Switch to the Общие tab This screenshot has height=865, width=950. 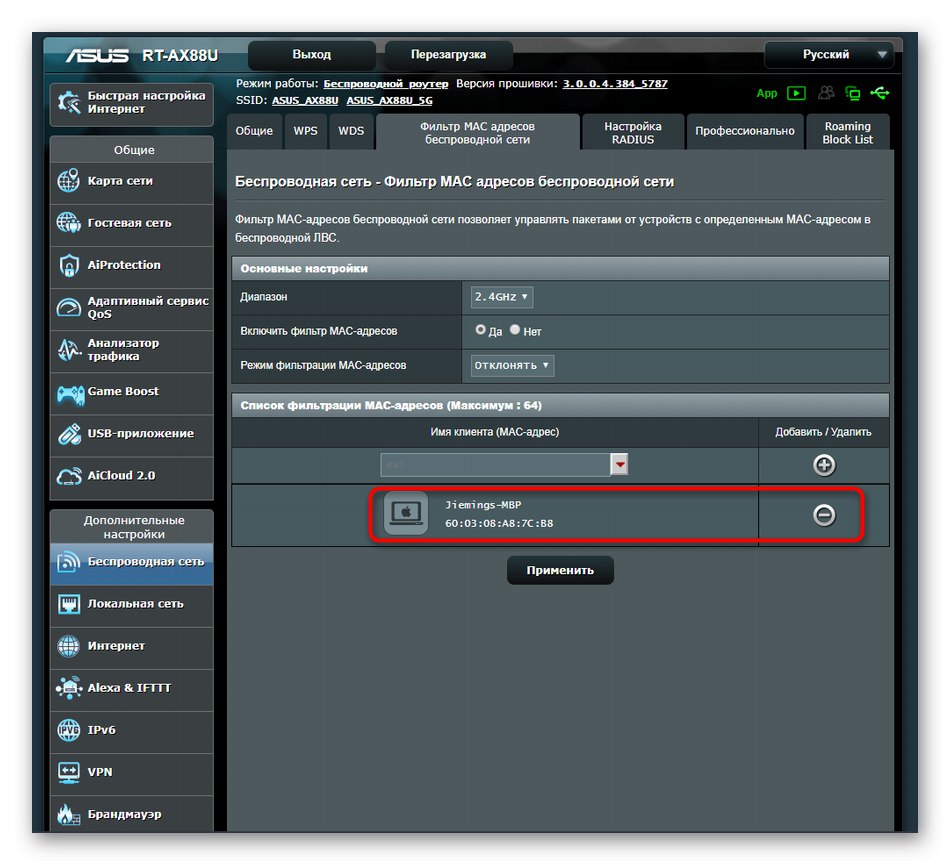click(254, 131)
